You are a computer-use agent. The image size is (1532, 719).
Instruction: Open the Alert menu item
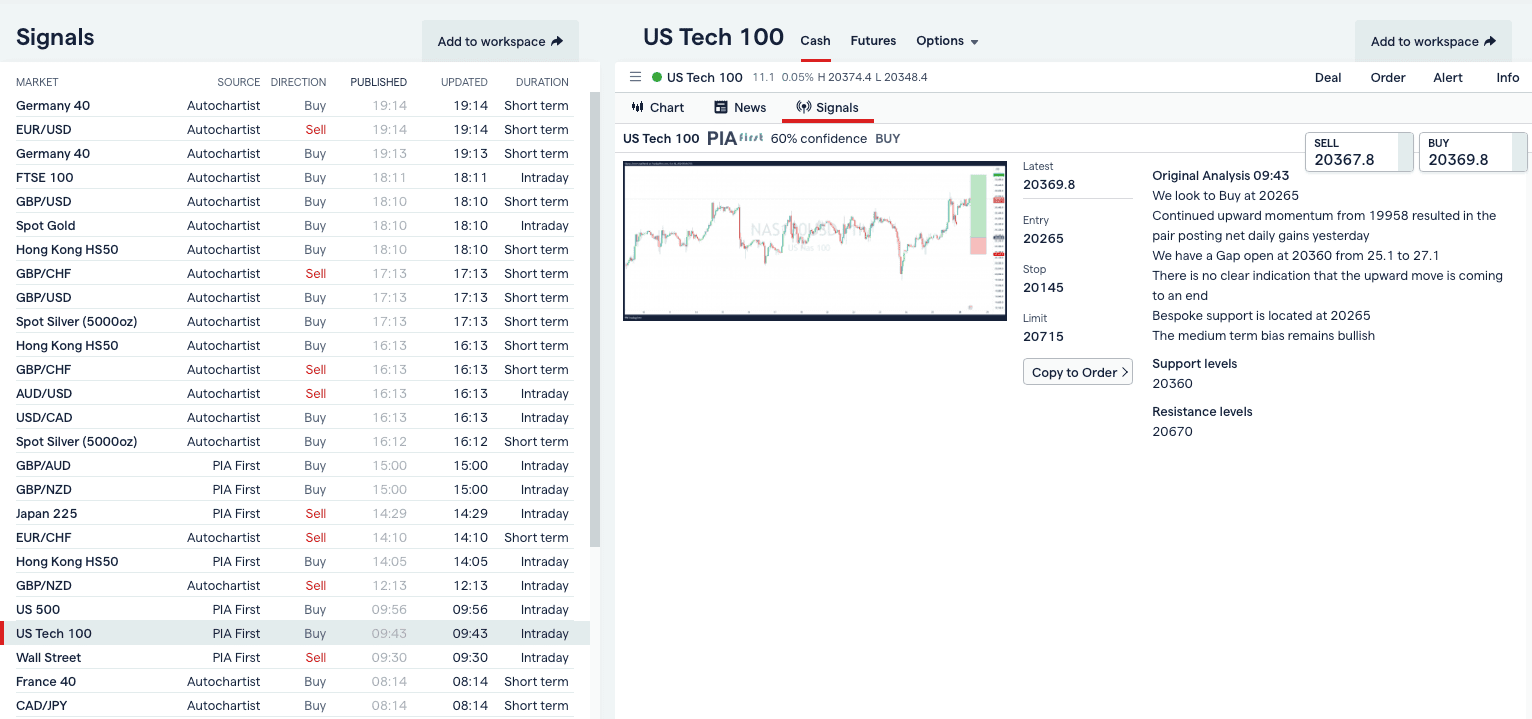coord(1448,77)
